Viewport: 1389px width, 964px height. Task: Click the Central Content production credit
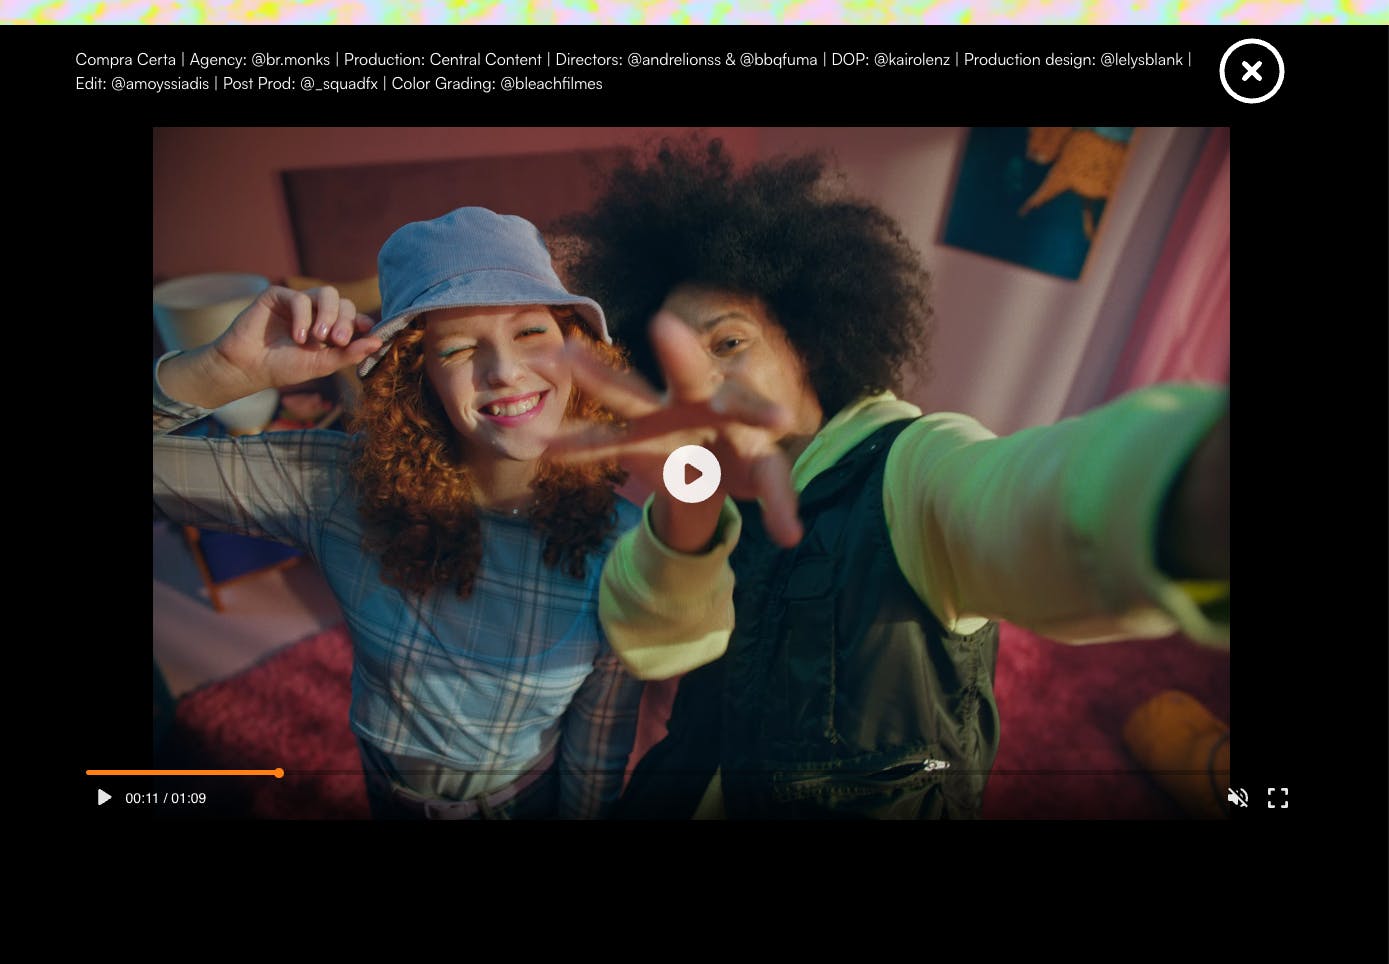tap(485, 60)
